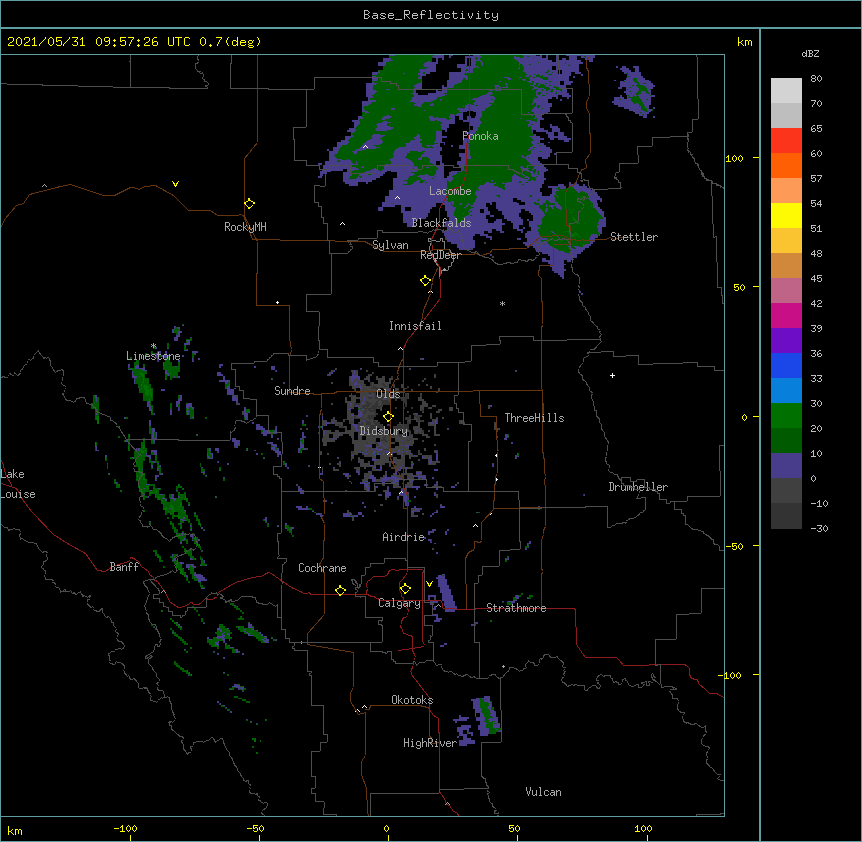
Task: Click the purple radar streak east of Calgary
Action: (446, 592)
